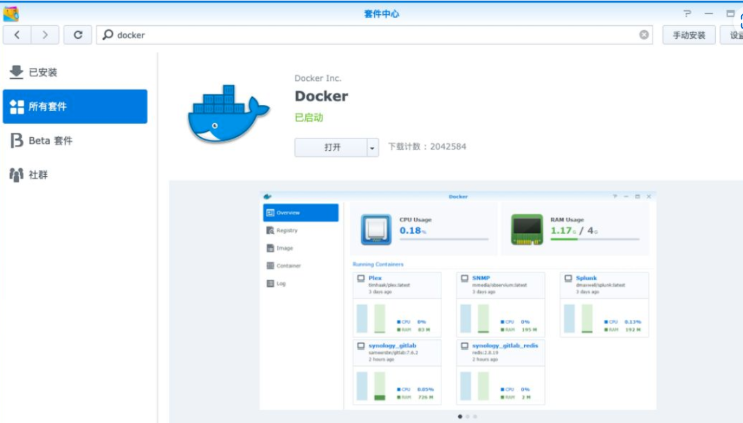Click the Docker Inc. developer name

[317, 78]
